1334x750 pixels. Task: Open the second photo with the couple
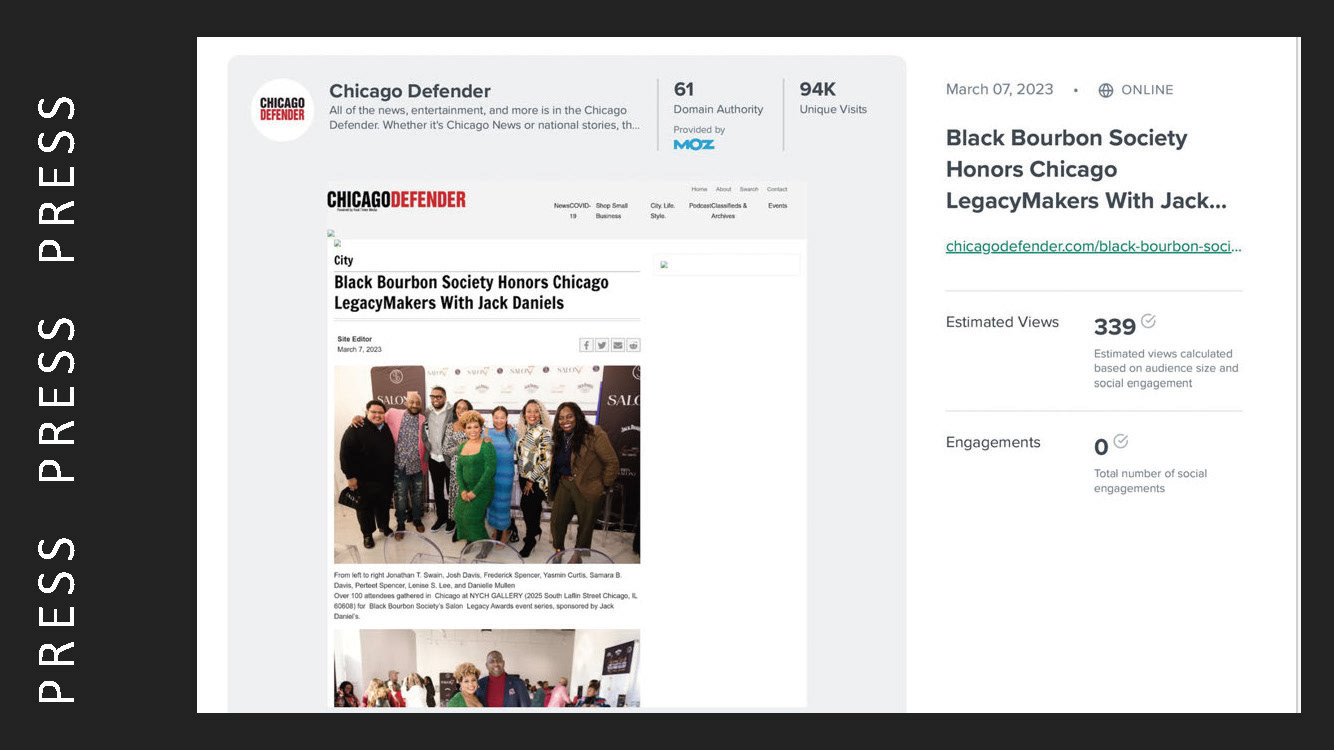487,668
